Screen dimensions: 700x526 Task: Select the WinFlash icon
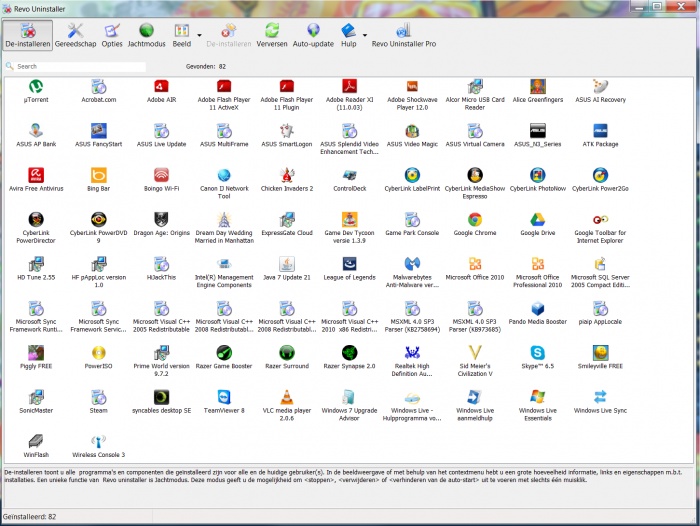tap(36, 441)
